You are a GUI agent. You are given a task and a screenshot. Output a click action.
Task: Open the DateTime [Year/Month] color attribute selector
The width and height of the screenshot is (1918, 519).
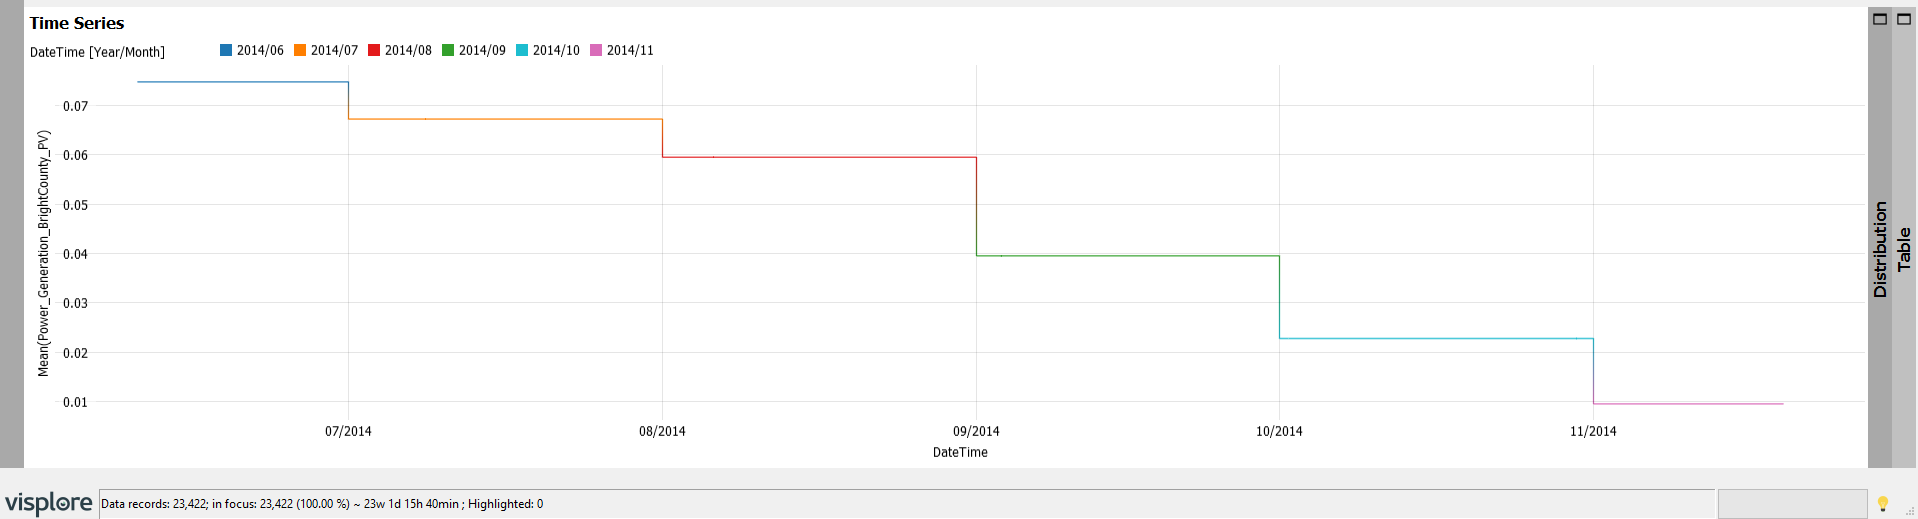[97, 52]
